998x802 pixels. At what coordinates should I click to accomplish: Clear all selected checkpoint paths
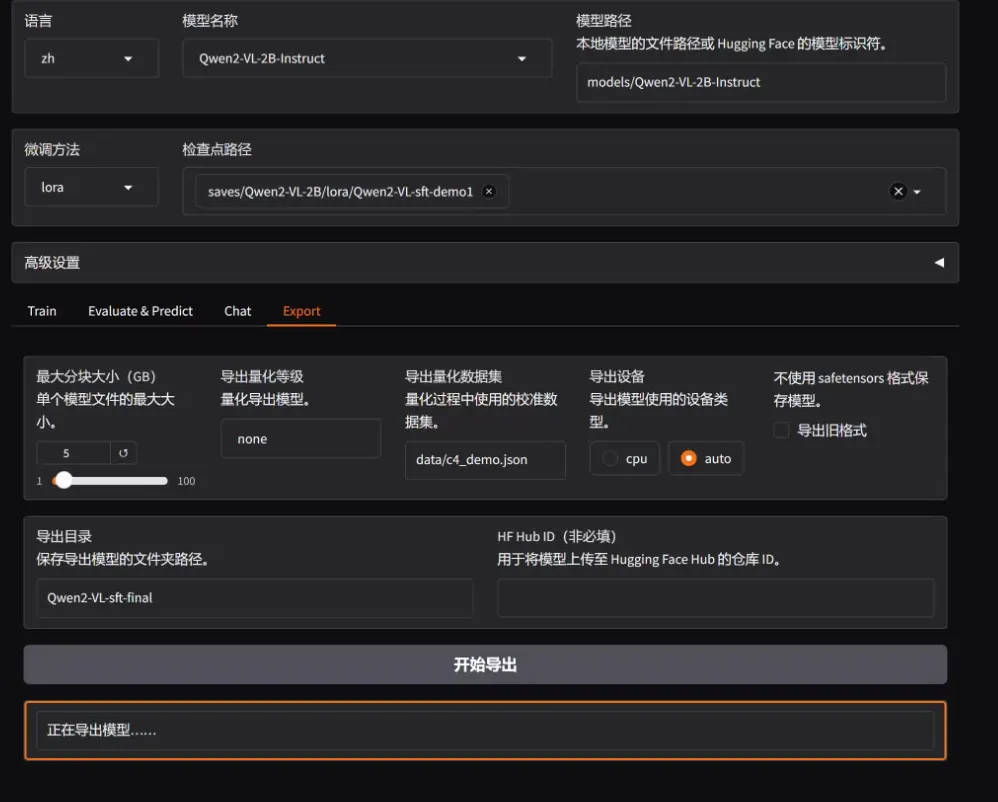point(898,192)
